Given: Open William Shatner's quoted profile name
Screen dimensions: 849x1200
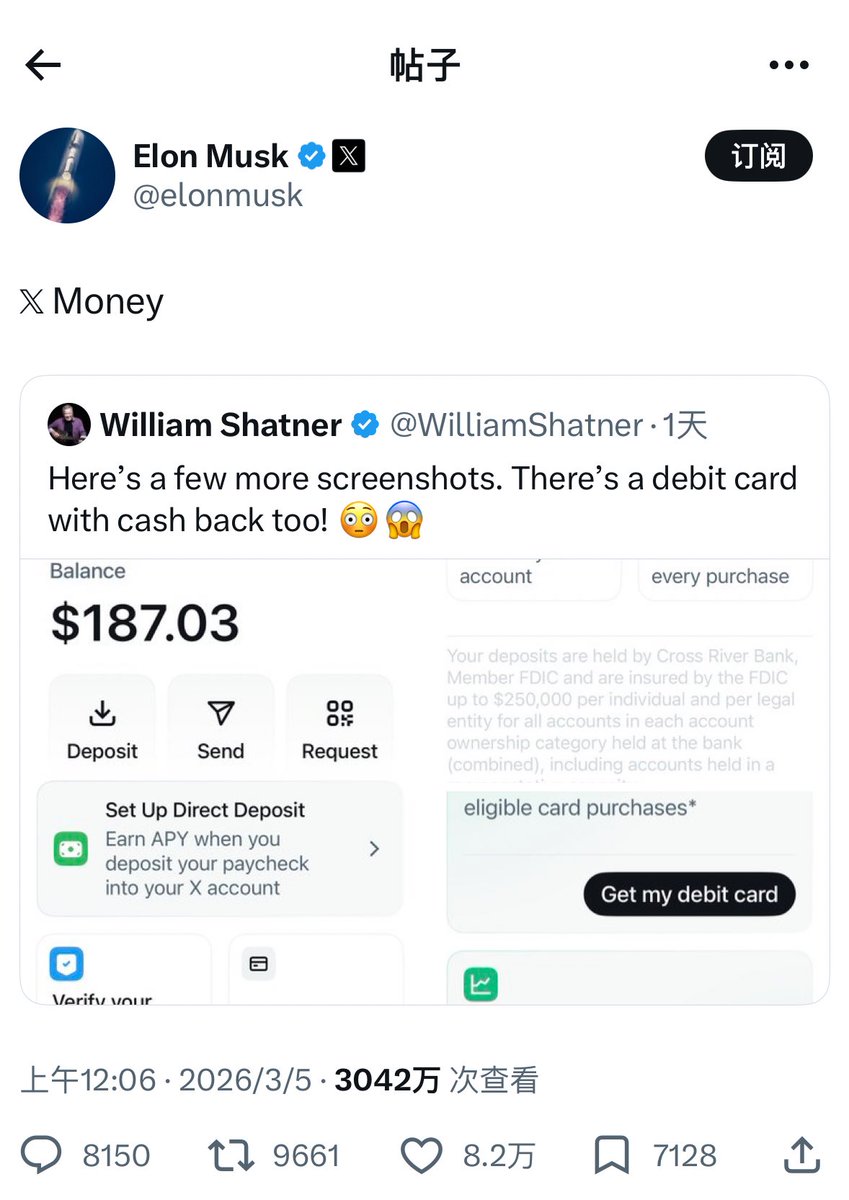Looking at the screenshot, I should pos(221,425).
